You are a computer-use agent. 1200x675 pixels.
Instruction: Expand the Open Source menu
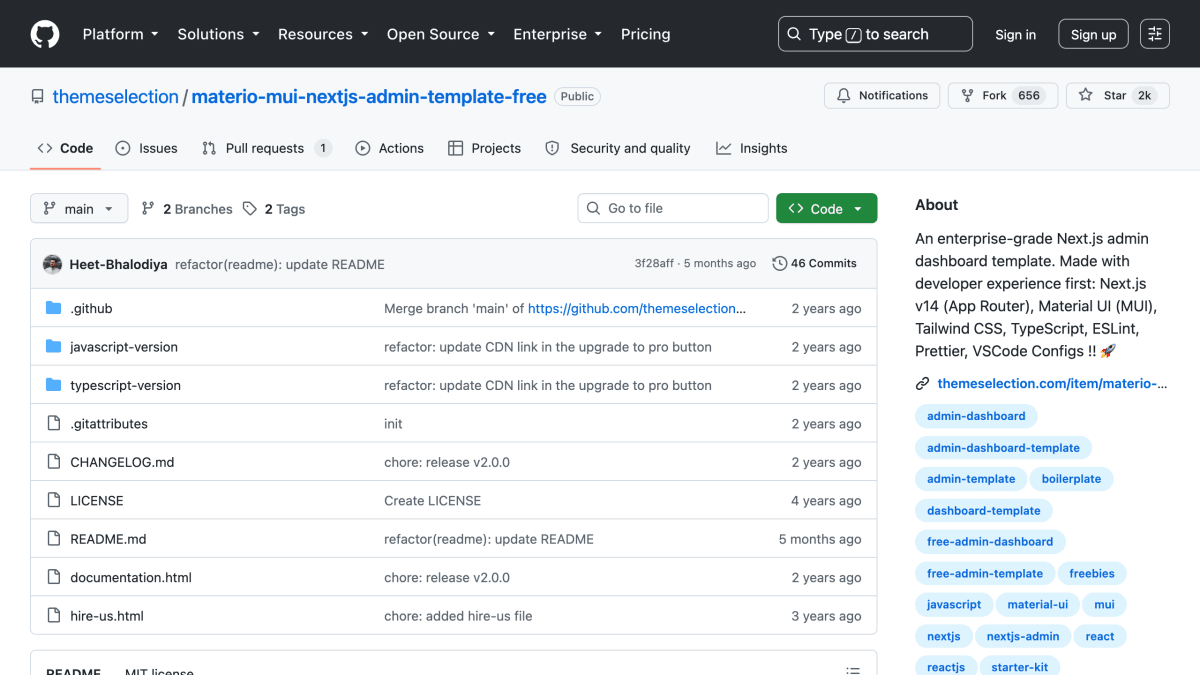(x=441, y=34)
